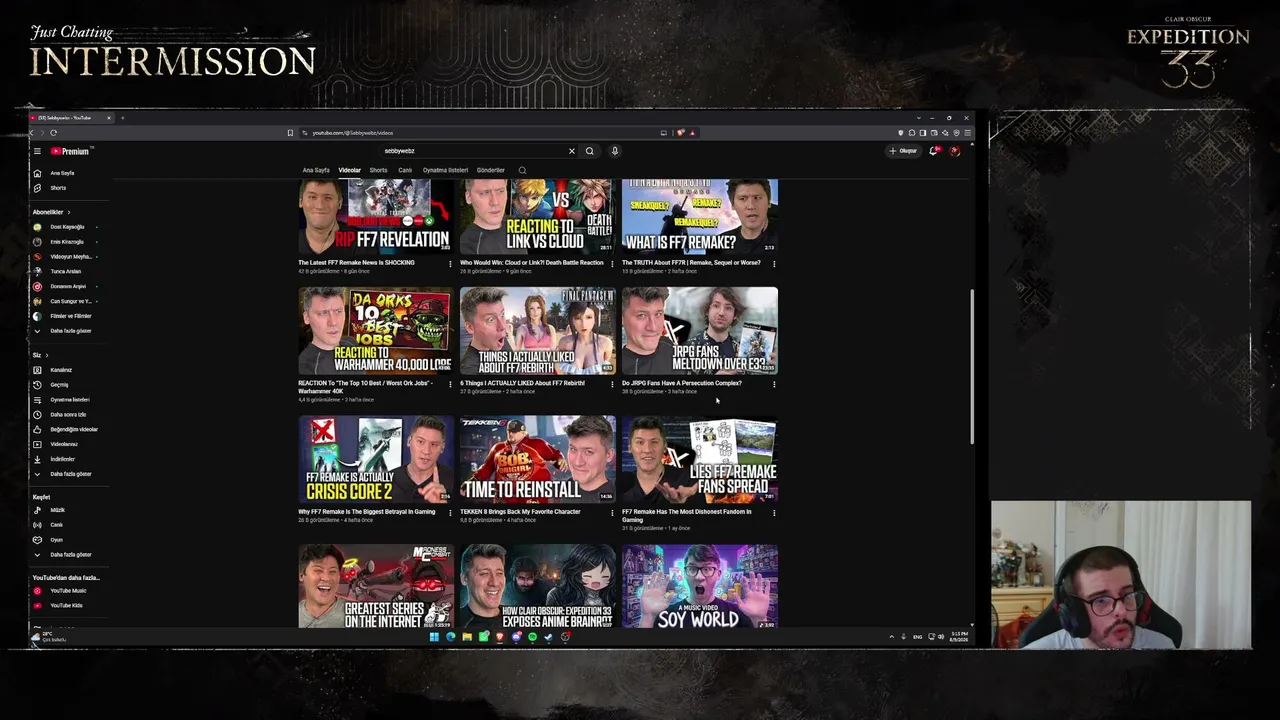This screenshot has width=1280, height=720.
Task: Open Filmler ve Filmler subscription channel
Action: tap(70, 316)
